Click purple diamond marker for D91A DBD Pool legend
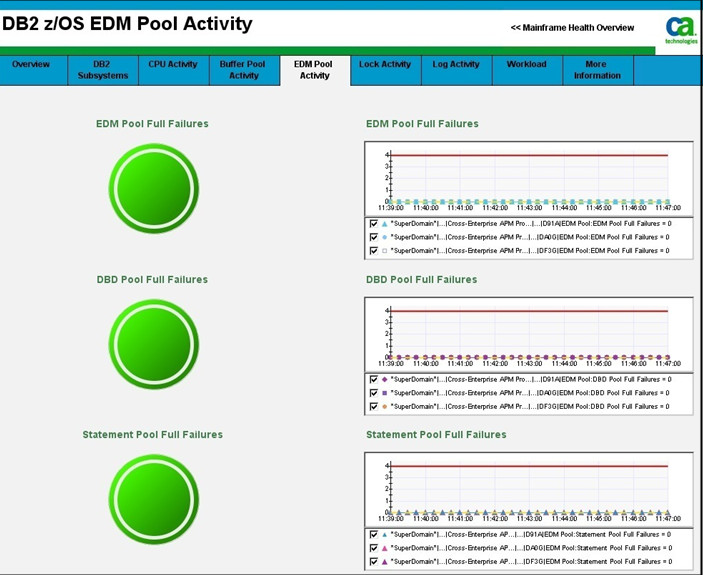Screen dimensions: 703x575 point(384,379)
